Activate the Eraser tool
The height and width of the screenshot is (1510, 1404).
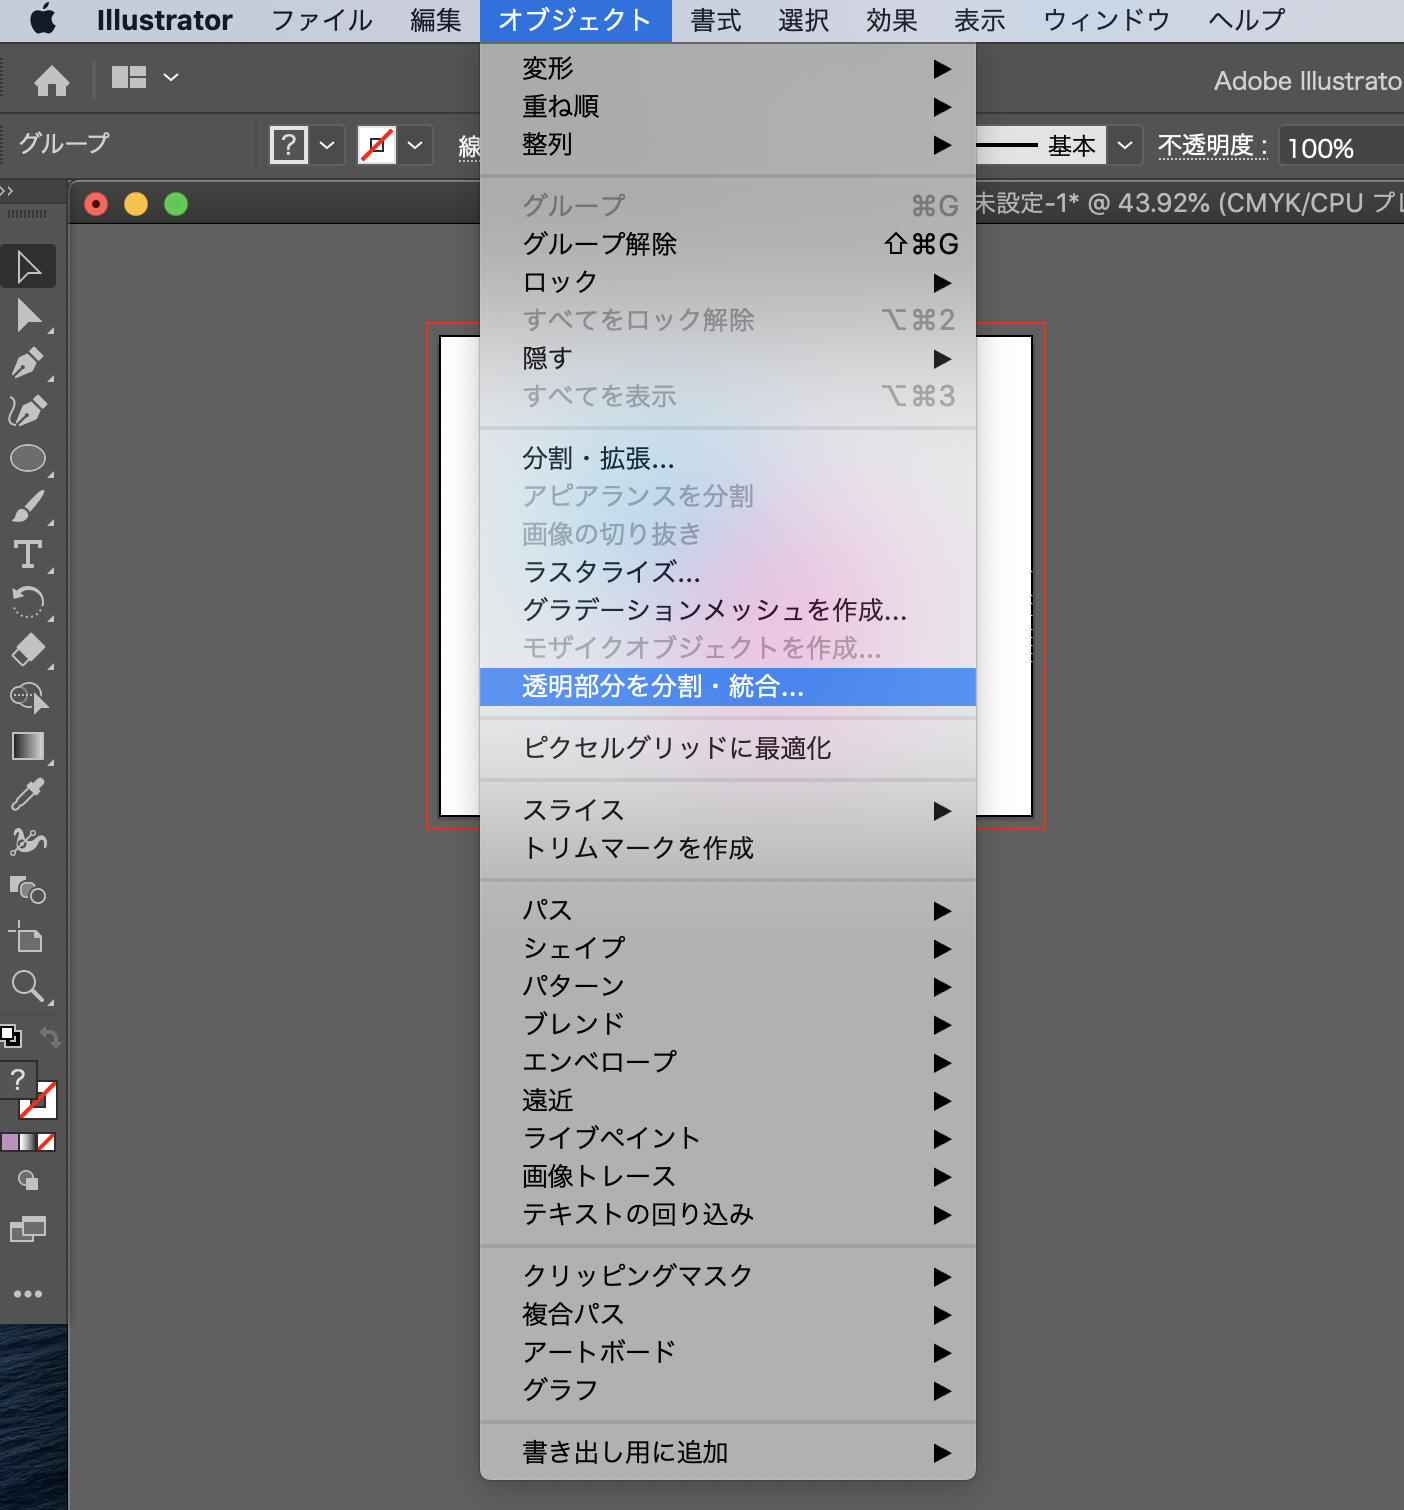(28, 650)
